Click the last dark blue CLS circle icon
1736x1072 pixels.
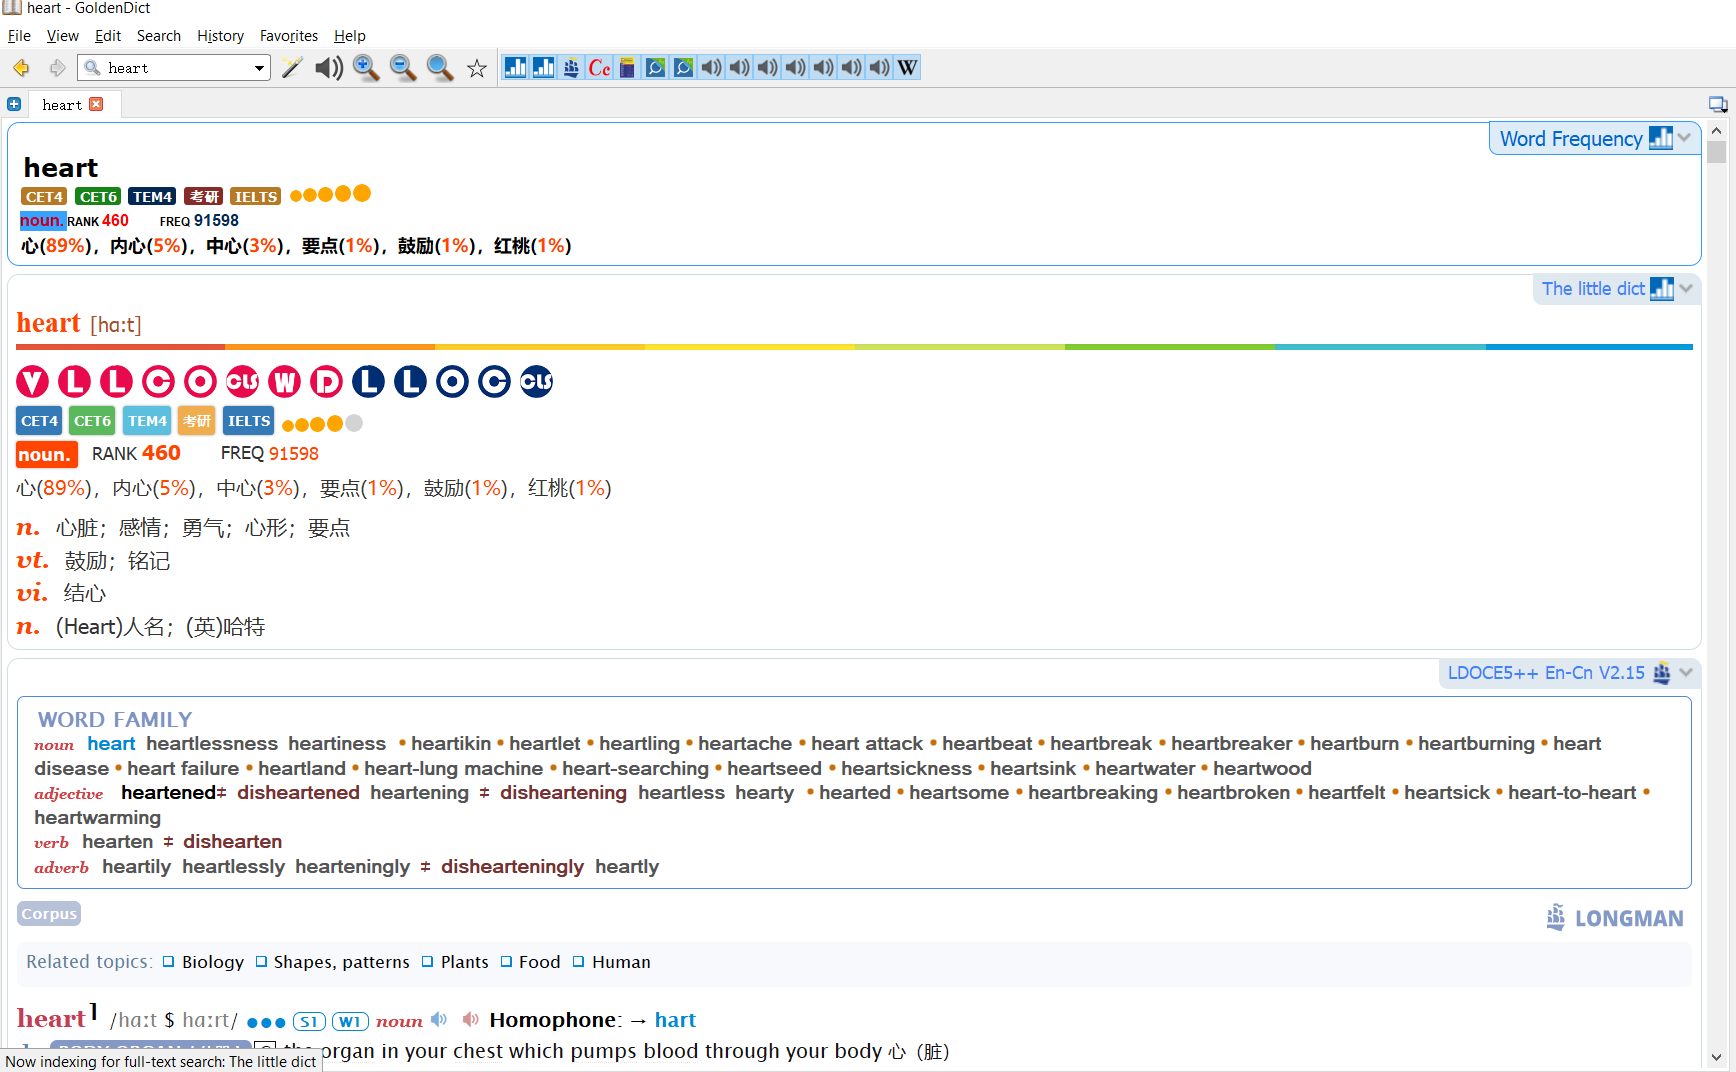pyautogui.click(x=536, y=381)
